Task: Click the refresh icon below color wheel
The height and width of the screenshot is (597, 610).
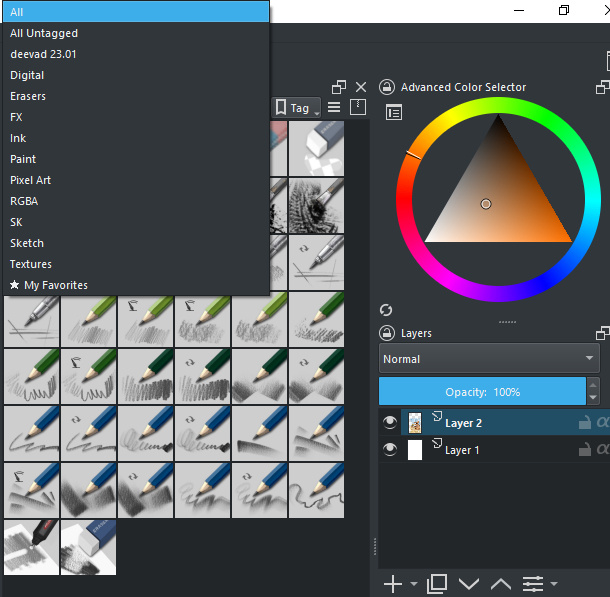Action: (387, 310)
